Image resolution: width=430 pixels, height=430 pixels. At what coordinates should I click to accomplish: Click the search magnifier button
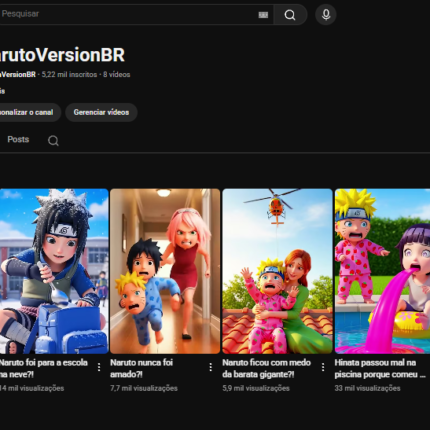point(290,15)
